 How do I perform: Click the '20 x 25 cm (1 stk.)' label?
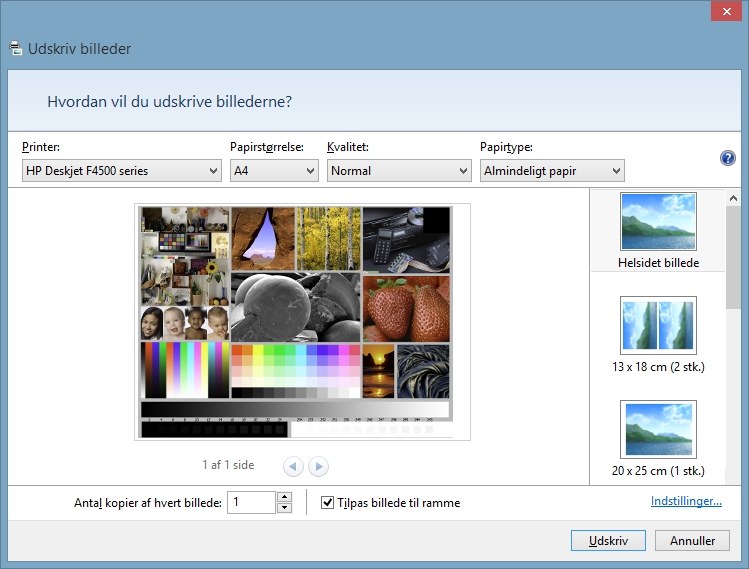click(658, 471)
